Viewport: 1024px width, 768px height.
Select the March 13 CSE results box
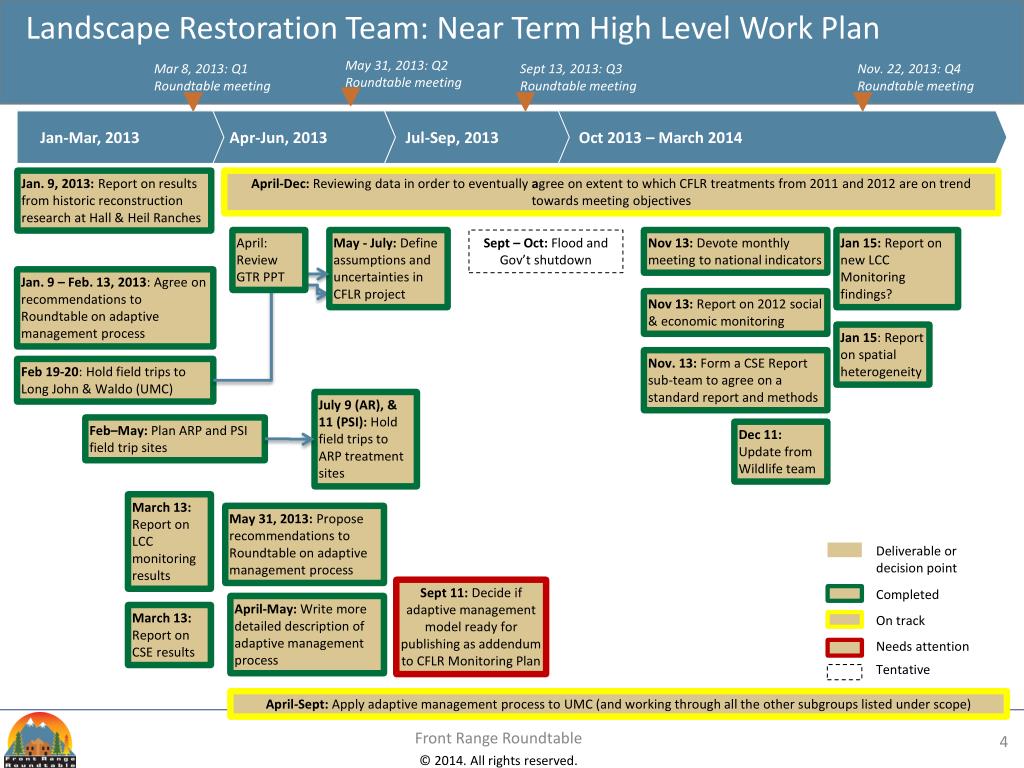pyautogui.click(x=169, y=635)
